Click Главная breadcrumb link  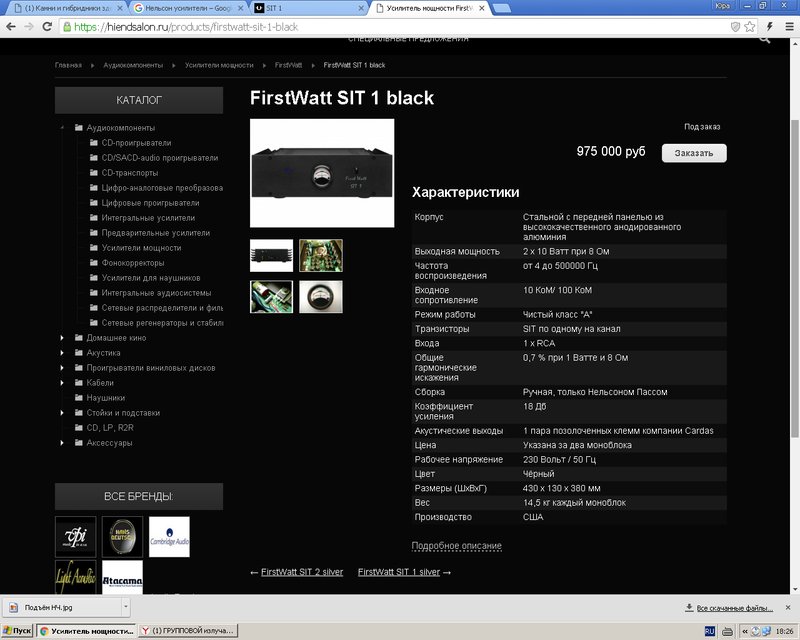click(x=68, y=65)
